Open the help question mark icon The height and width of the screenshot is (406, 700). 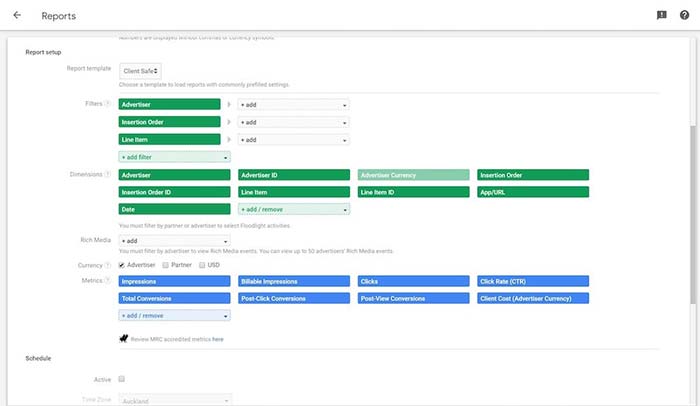pos(684,15)
